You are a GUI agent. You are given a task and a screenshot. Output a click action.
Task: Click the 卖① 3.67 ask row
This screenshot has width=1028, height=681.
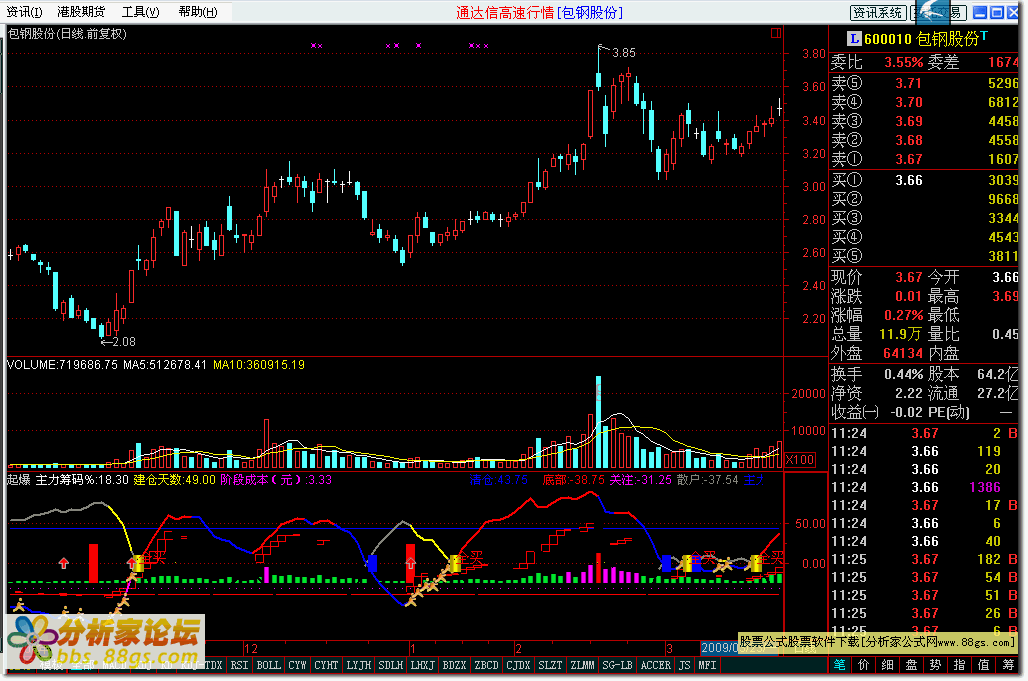tap(924, 159)
